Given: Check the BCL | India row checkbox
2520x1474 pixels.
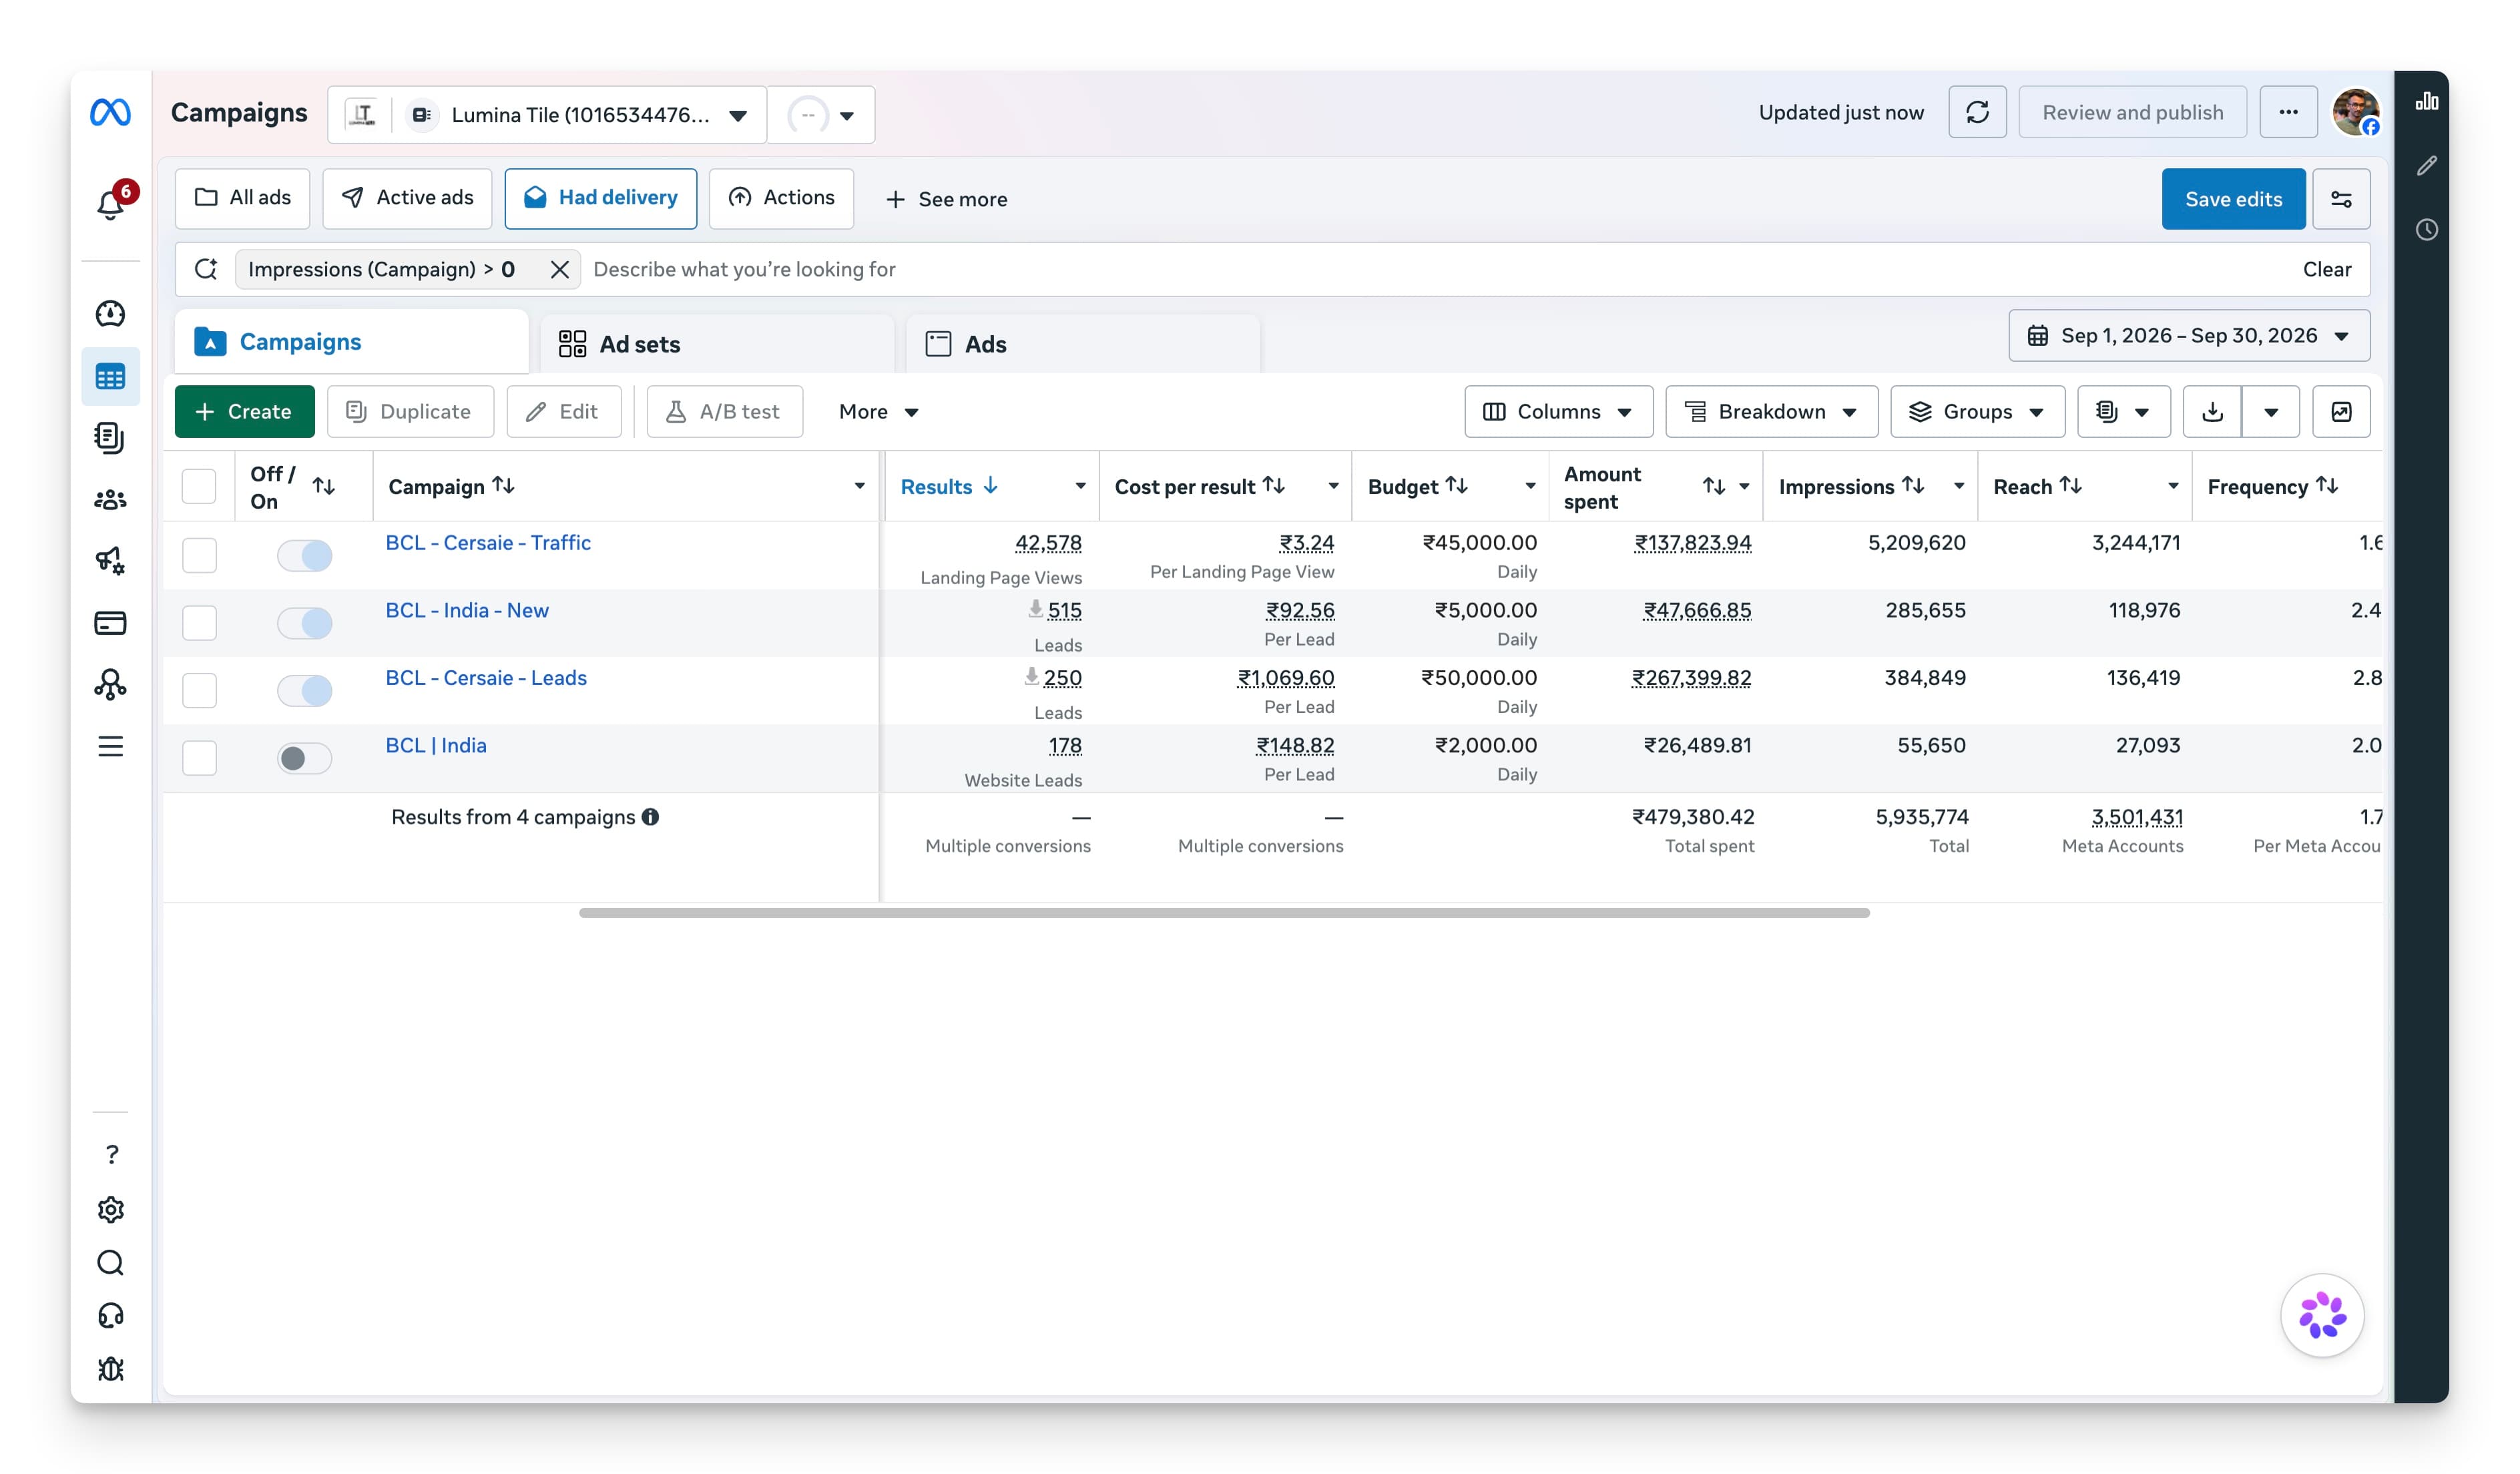Looking at the screenshot, I should 199,758.
